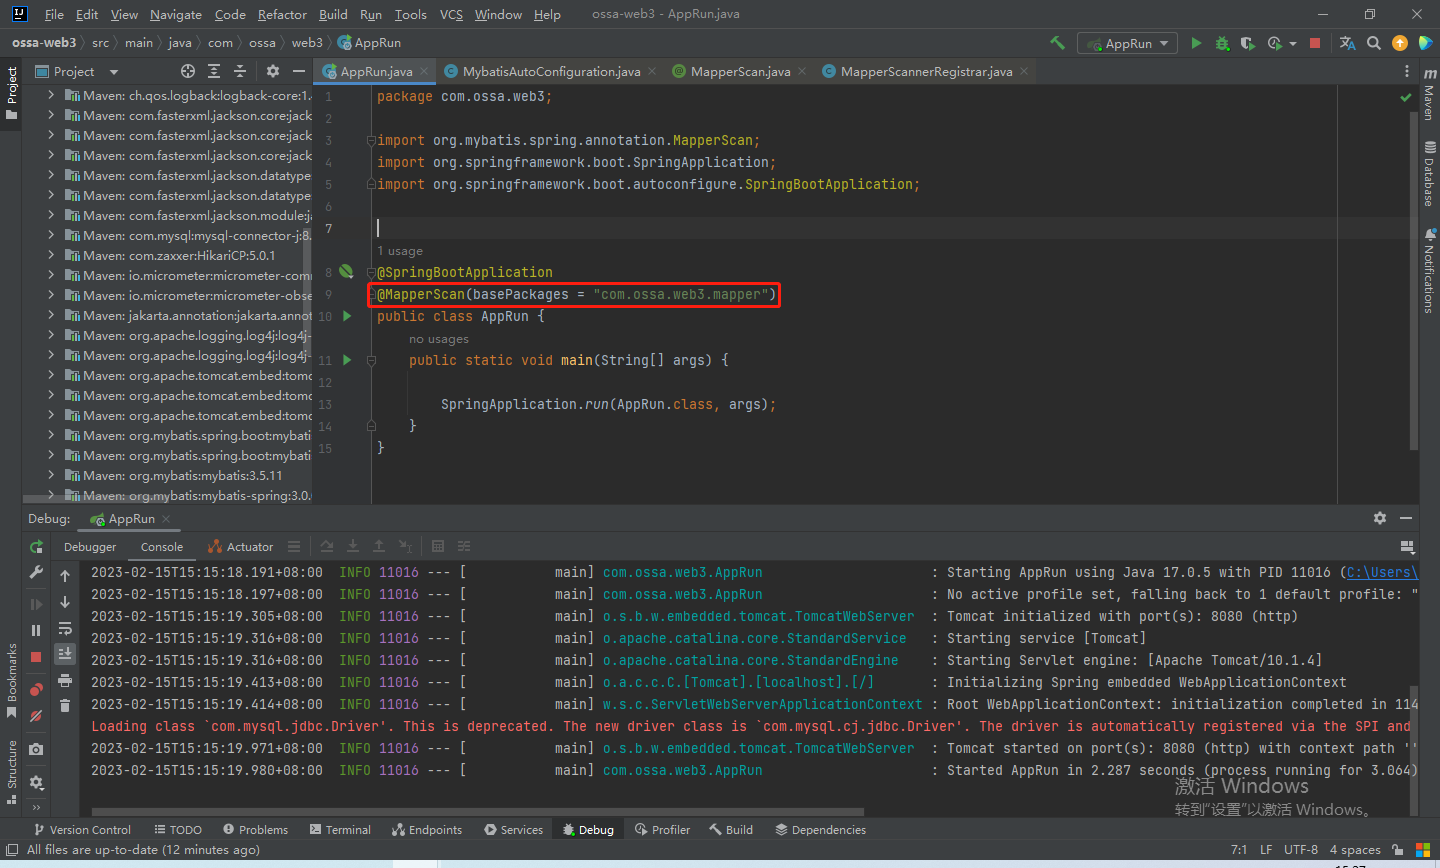Viewport: 1440px width, 868px height.
Task: Click the Spring bean gutter icon at @SpringBootApplication
Action: (346, 271)
